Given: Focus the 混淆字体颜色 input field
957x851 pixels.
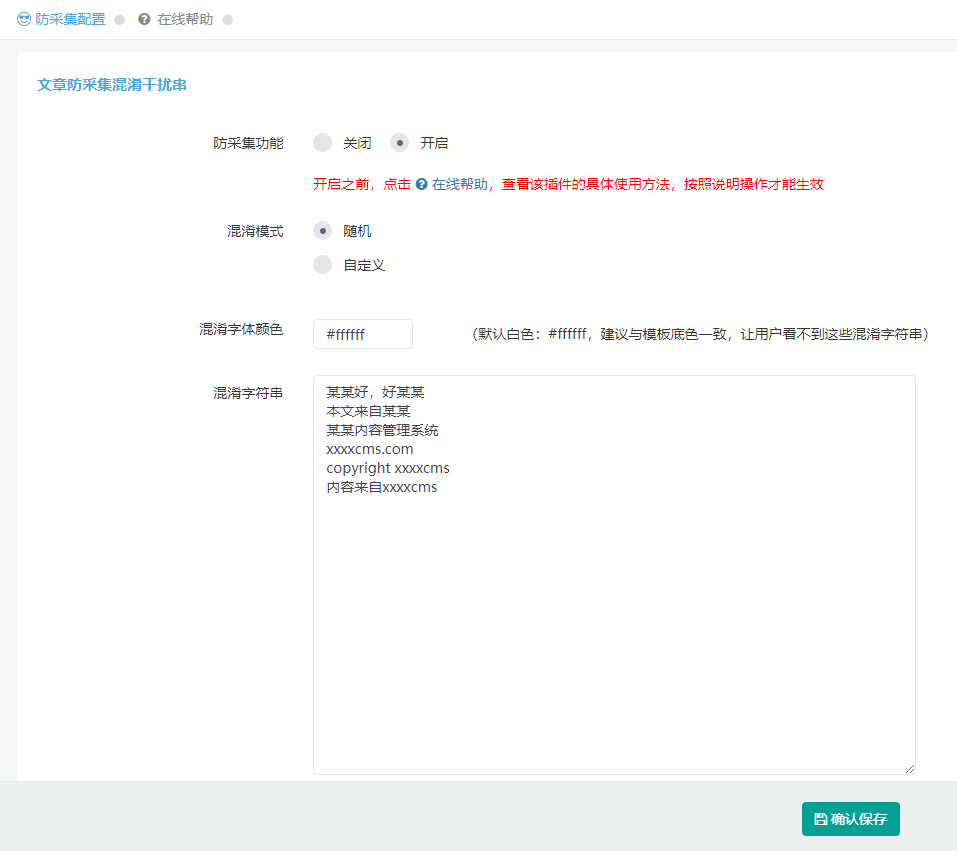Looking at the screenshot, I should [x=363, y=334].
